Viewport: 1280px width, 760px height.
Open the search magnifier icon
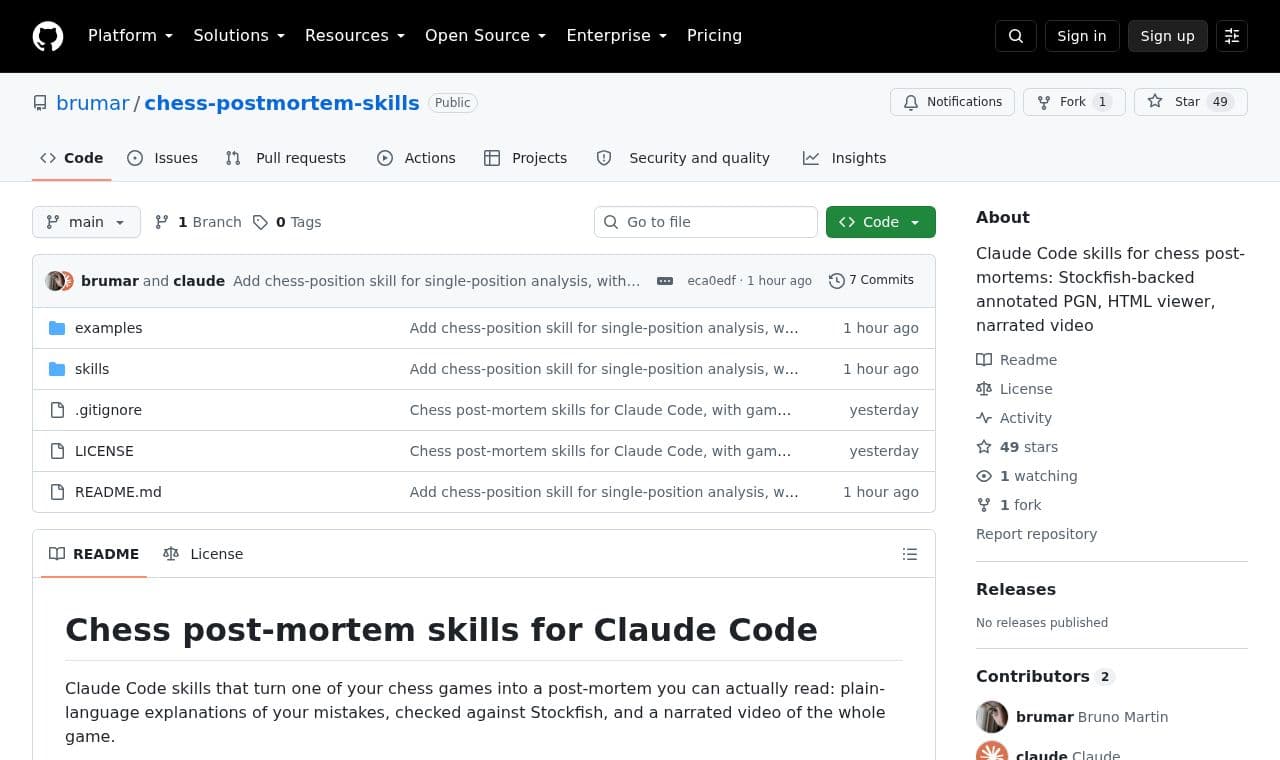click(x=1016, y=36)
